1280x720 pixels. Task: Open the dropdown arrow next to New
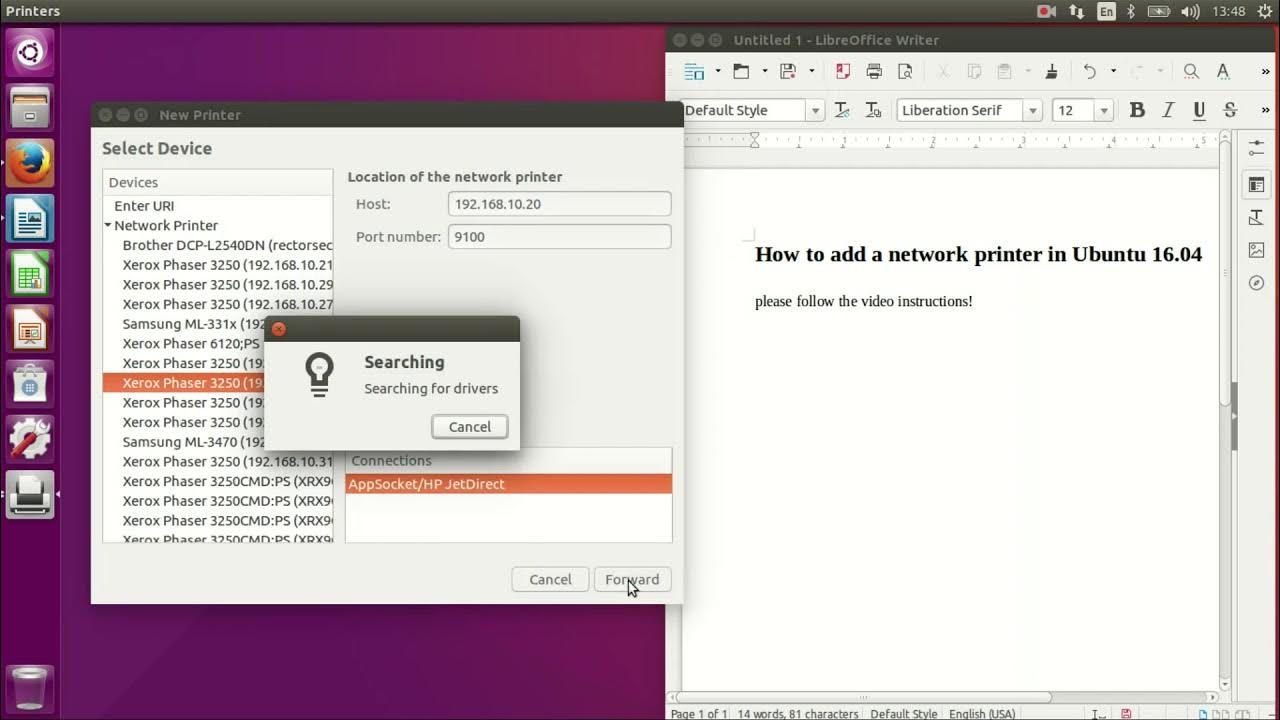(x=717, y=71)
